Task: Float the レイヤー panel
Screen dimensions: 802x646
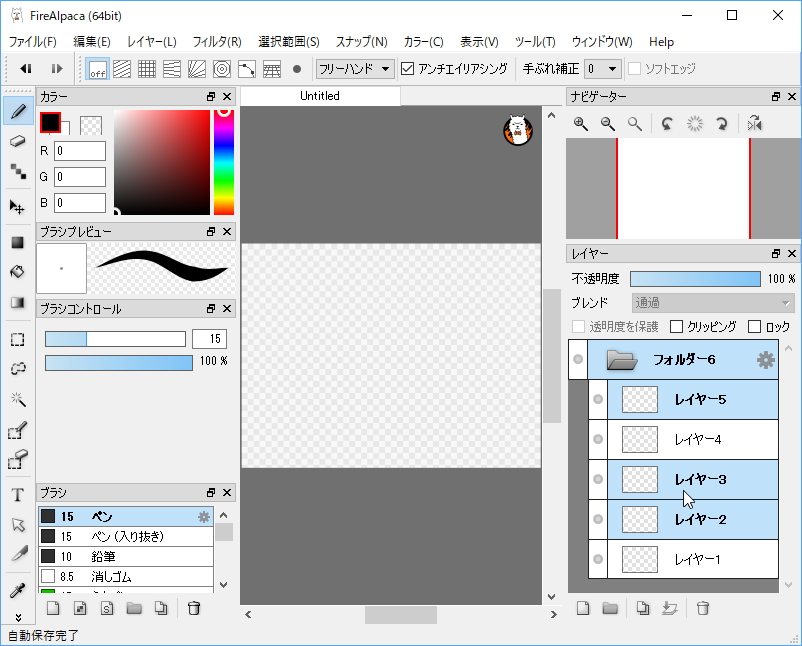Action: coord(775,253)
